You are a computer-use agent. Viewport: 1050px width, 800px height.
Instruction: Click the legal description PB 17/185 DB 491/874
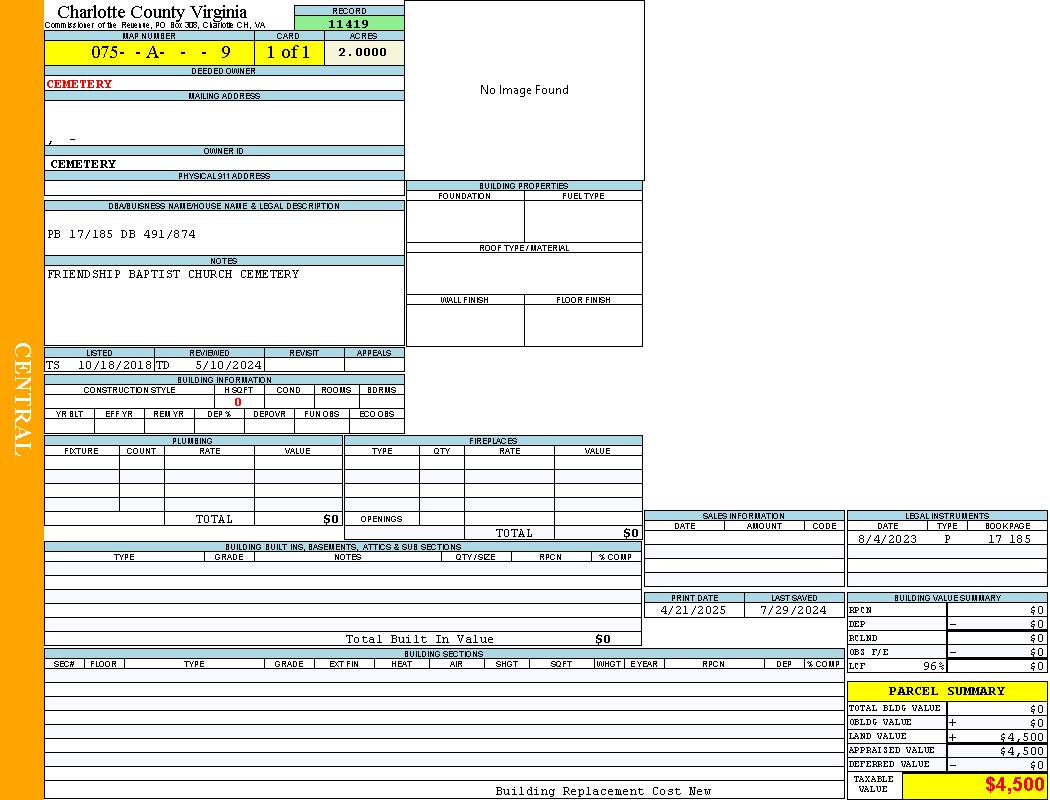pyautogui.click(x=122, y=234)
